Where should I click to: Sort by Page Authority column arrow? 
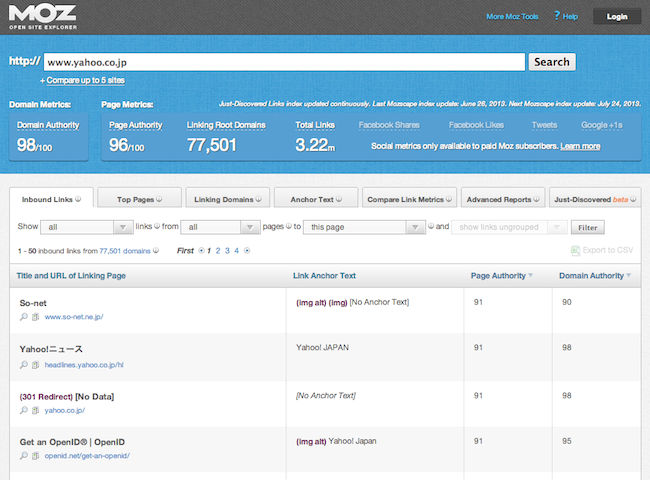[531, 275]
